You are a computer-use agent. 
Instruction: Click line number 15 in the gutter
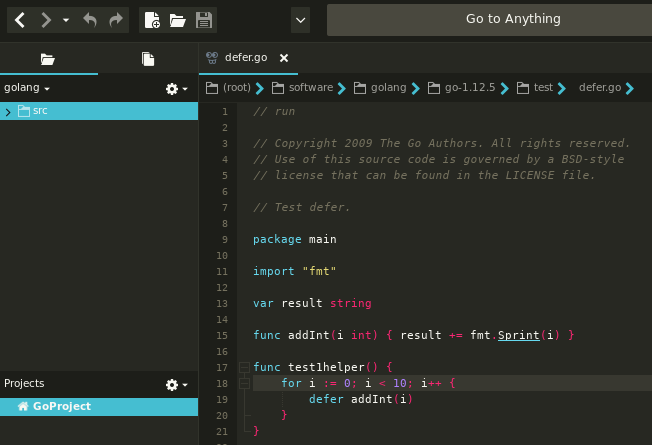click(222, 336)
